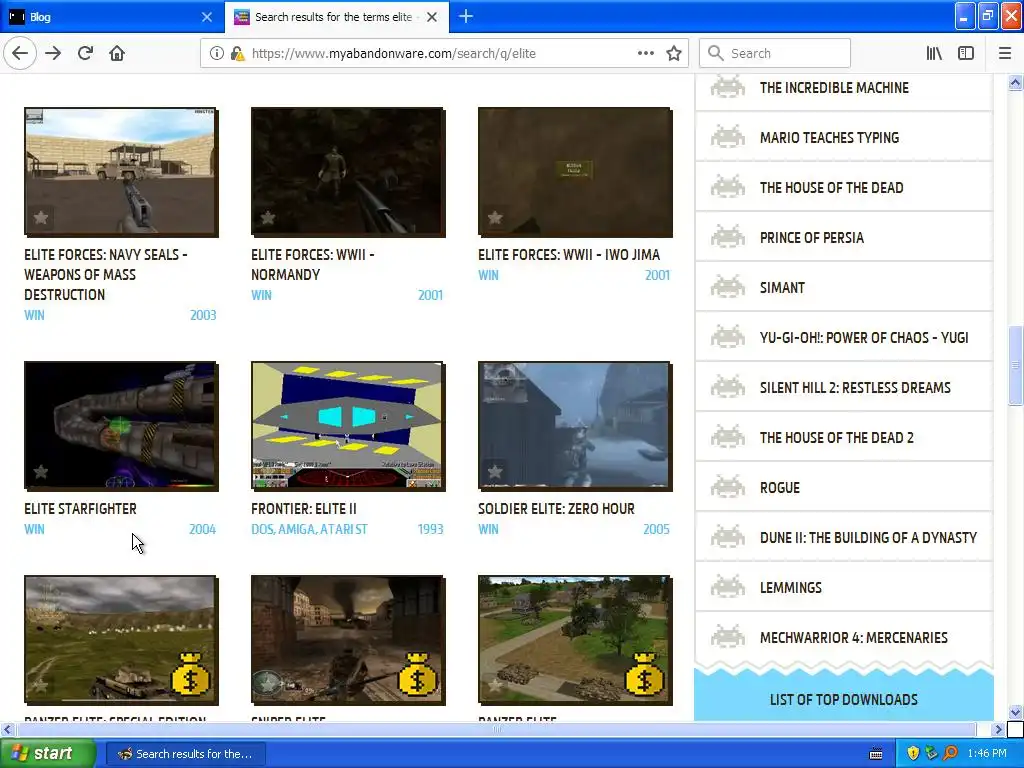Go forward one page
1024x768 pixels.
[53, 54]
